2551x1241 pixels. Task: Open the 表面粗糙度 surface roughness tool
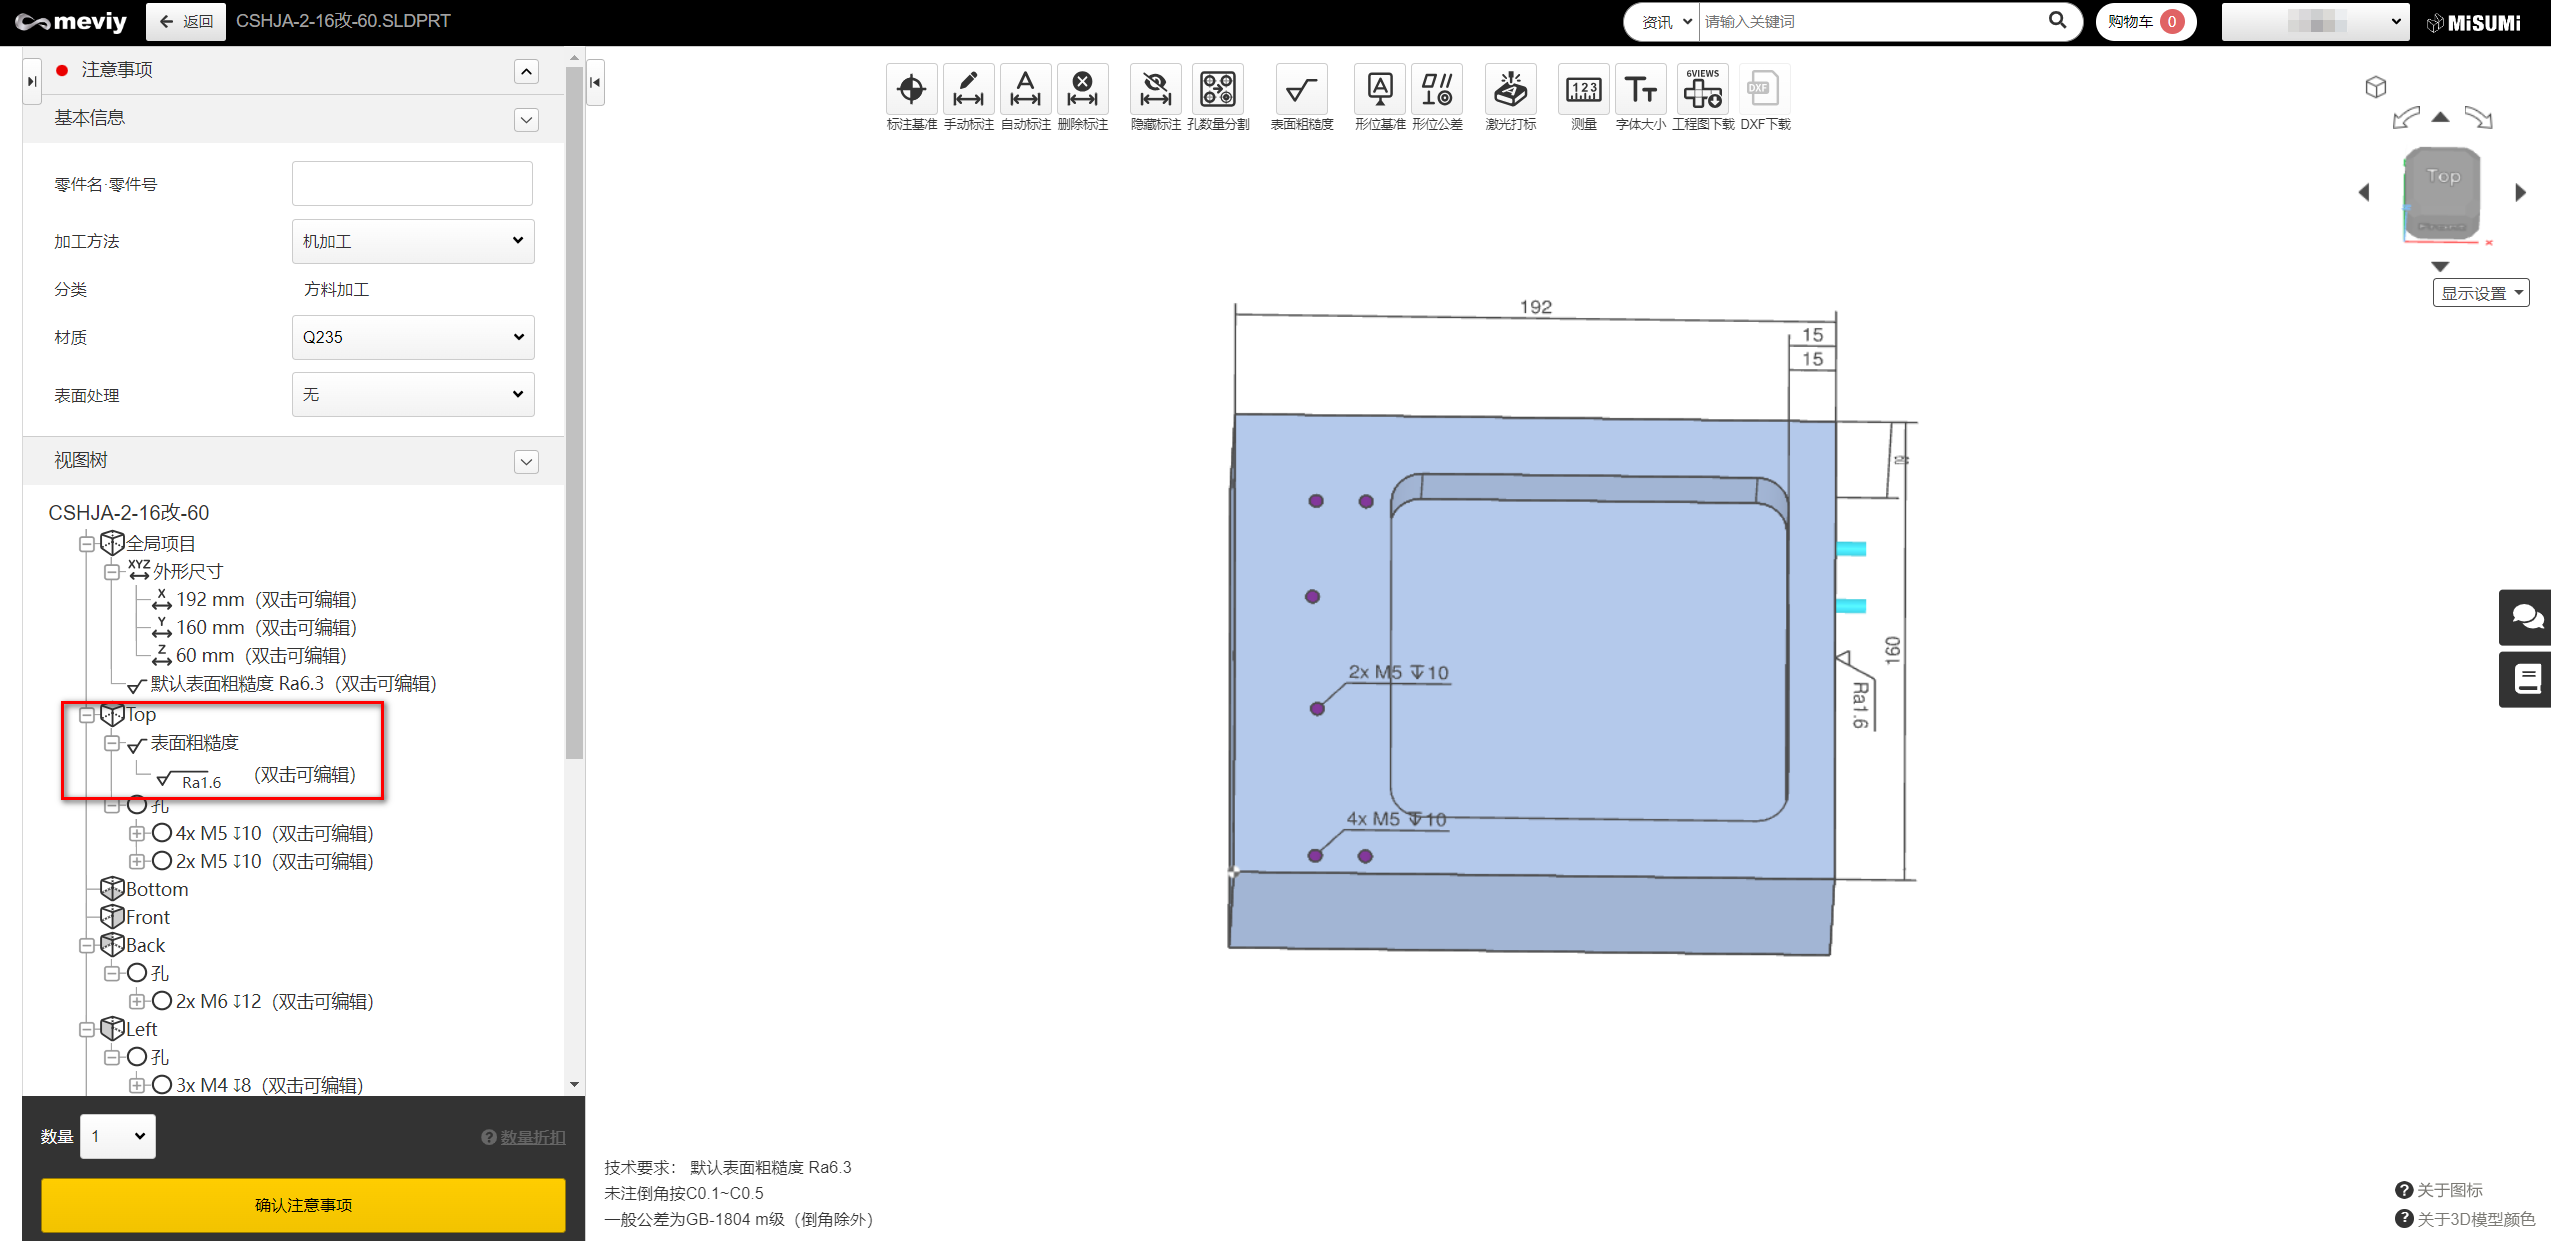coord(1300,91)
